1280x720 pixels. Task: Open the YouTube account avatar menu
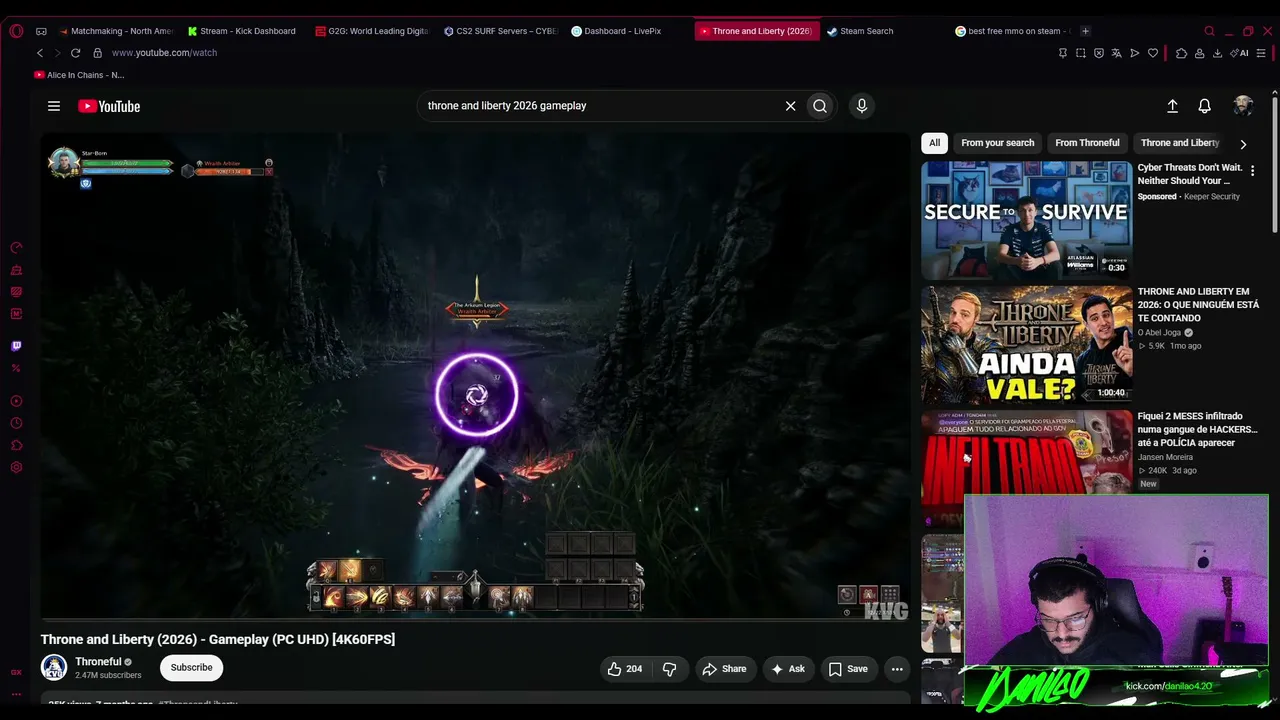tap(1243, 106)
